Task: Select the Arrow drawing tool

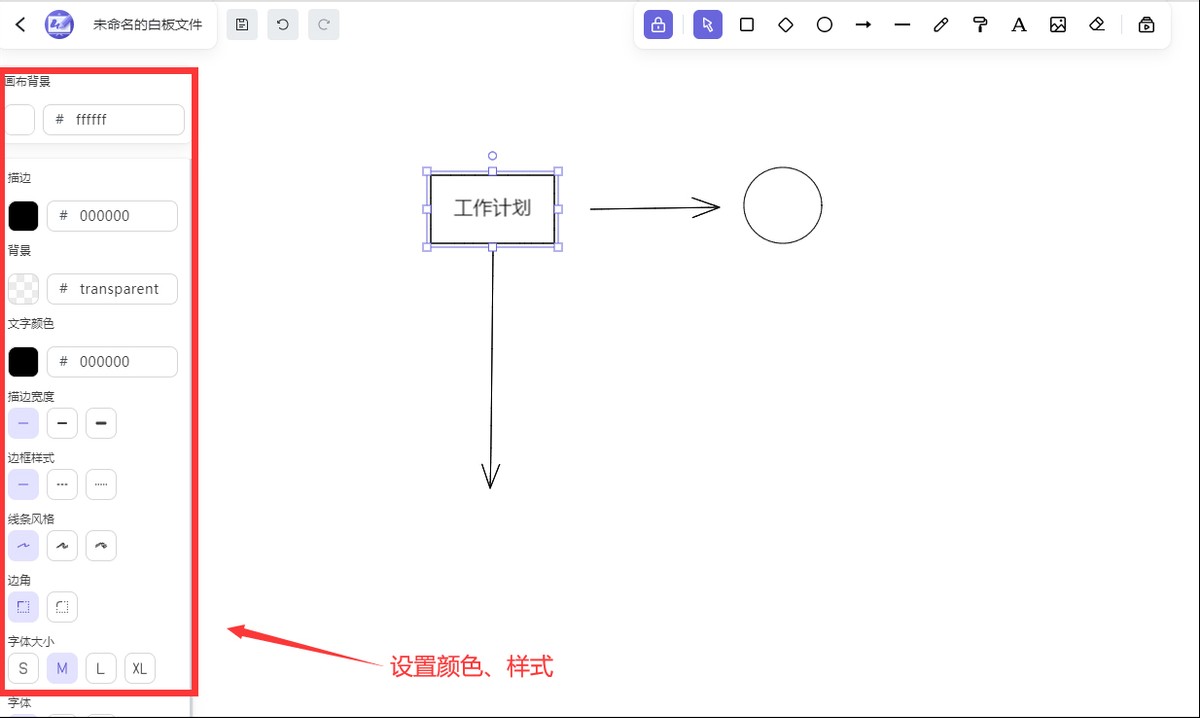Action: (x=863, y=24)
